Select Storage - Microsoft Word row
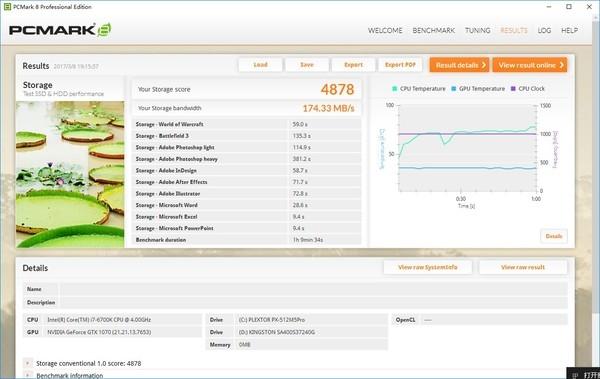 pos(247,205)
